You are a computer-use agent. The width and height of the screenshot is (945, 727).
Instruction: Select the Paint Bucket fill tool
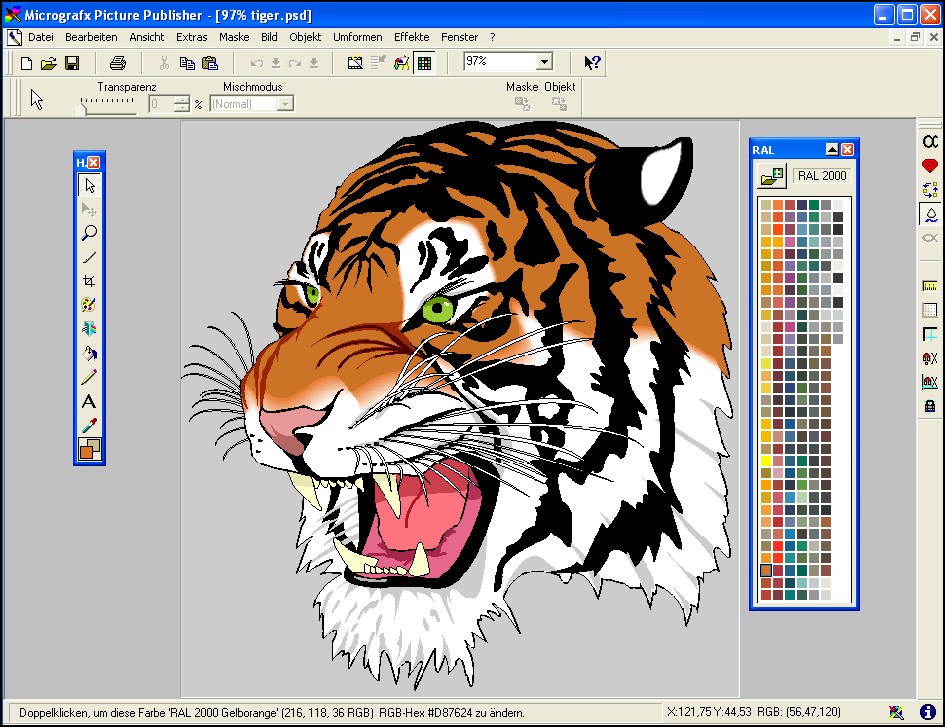click(x=89, y=353)
